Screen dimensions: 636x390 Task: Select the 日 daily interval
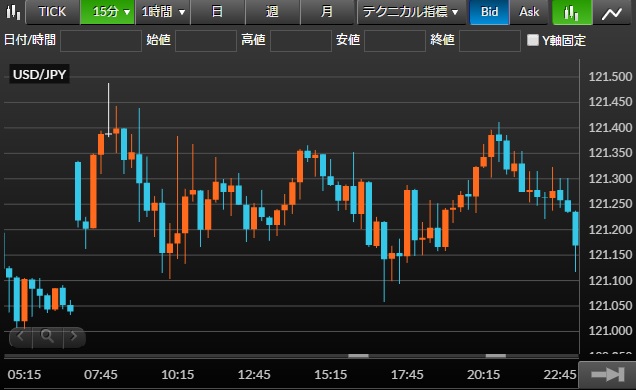[x=218, y=12]
